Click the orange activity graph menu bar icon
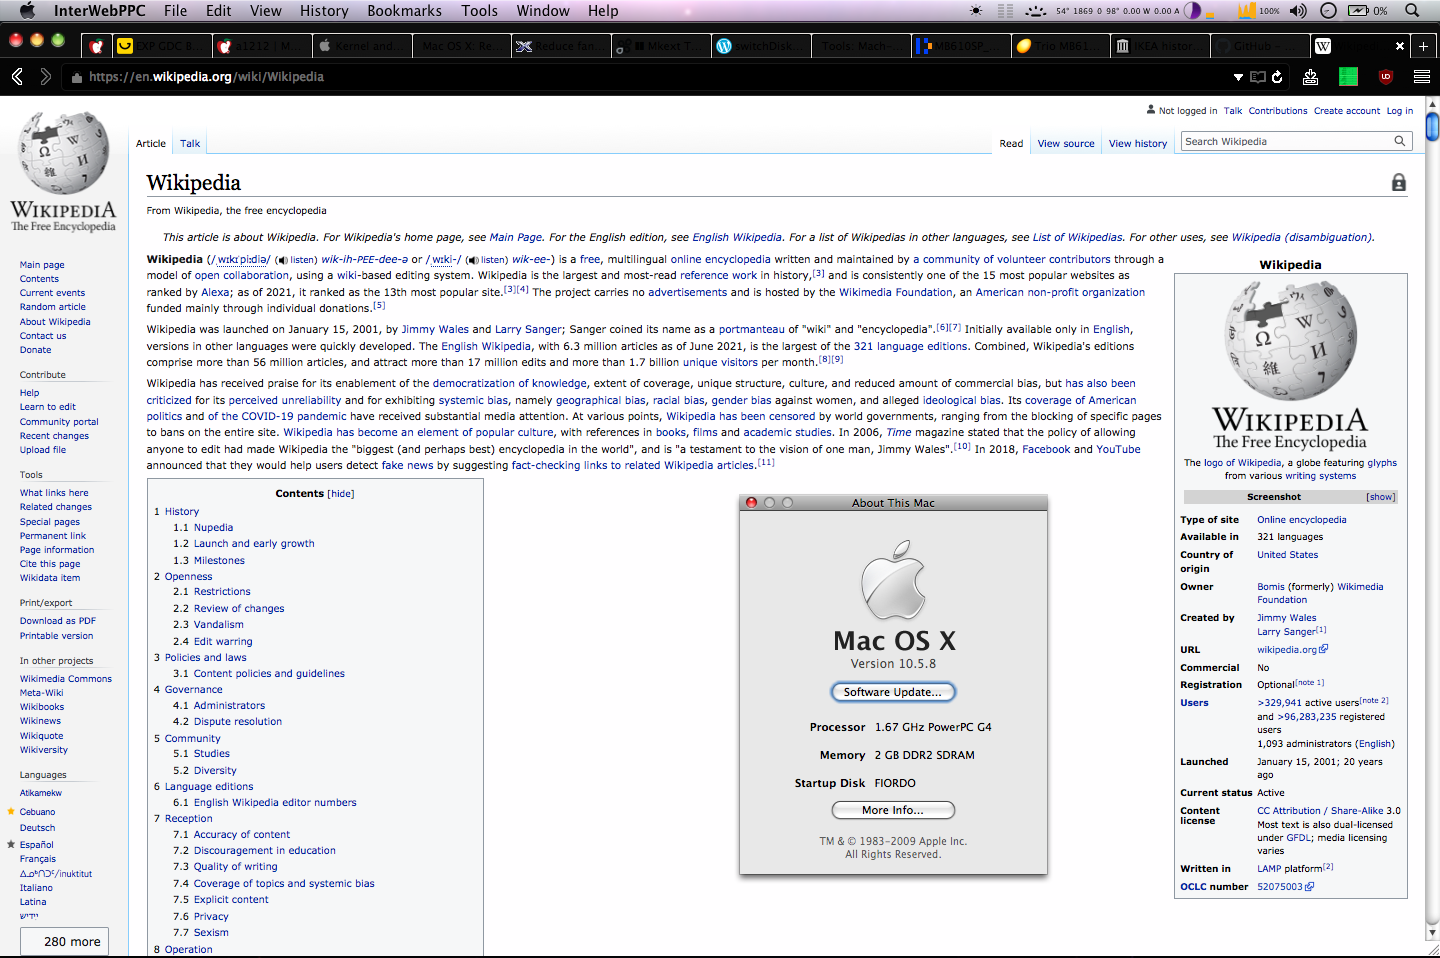Image resolution: width=1440 pixels, height=958 pixels. [x=1246, y=10]
